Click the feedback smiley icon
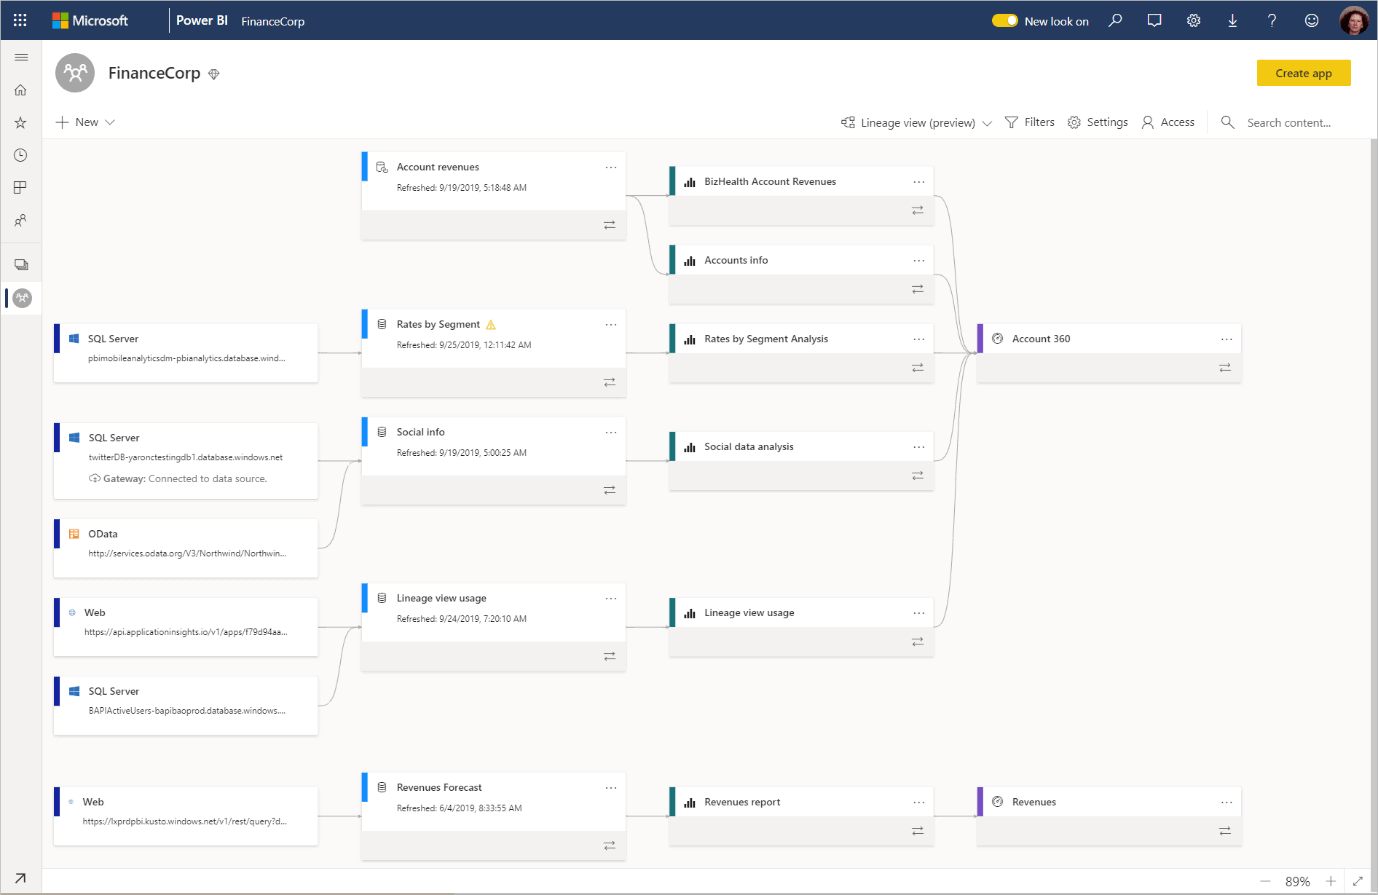The height and width of the screenshot is (895, 1378). [x=1311, y=20]
